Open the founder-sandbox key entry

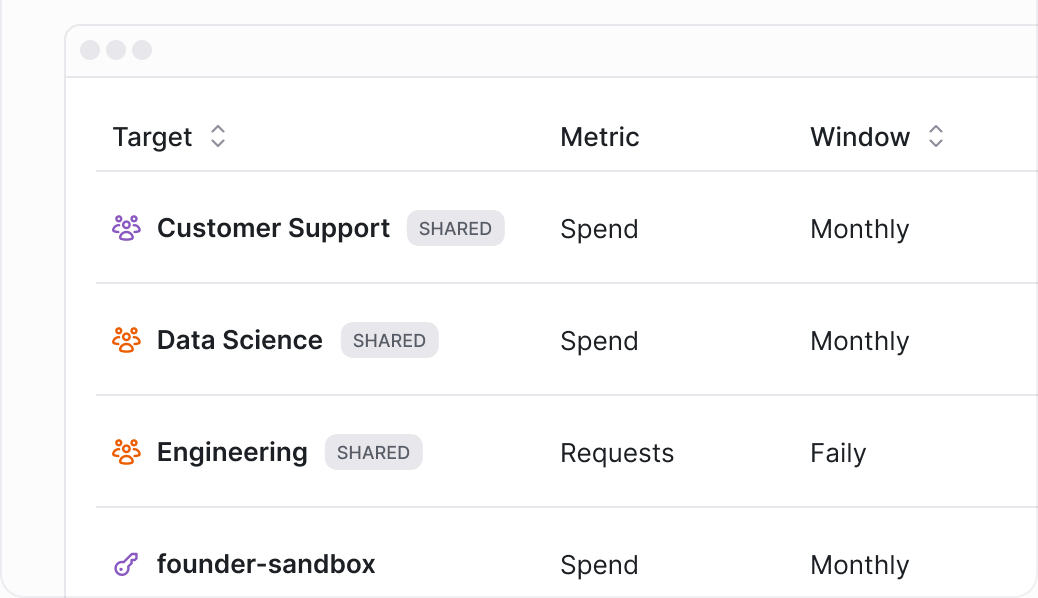point(266,564)
